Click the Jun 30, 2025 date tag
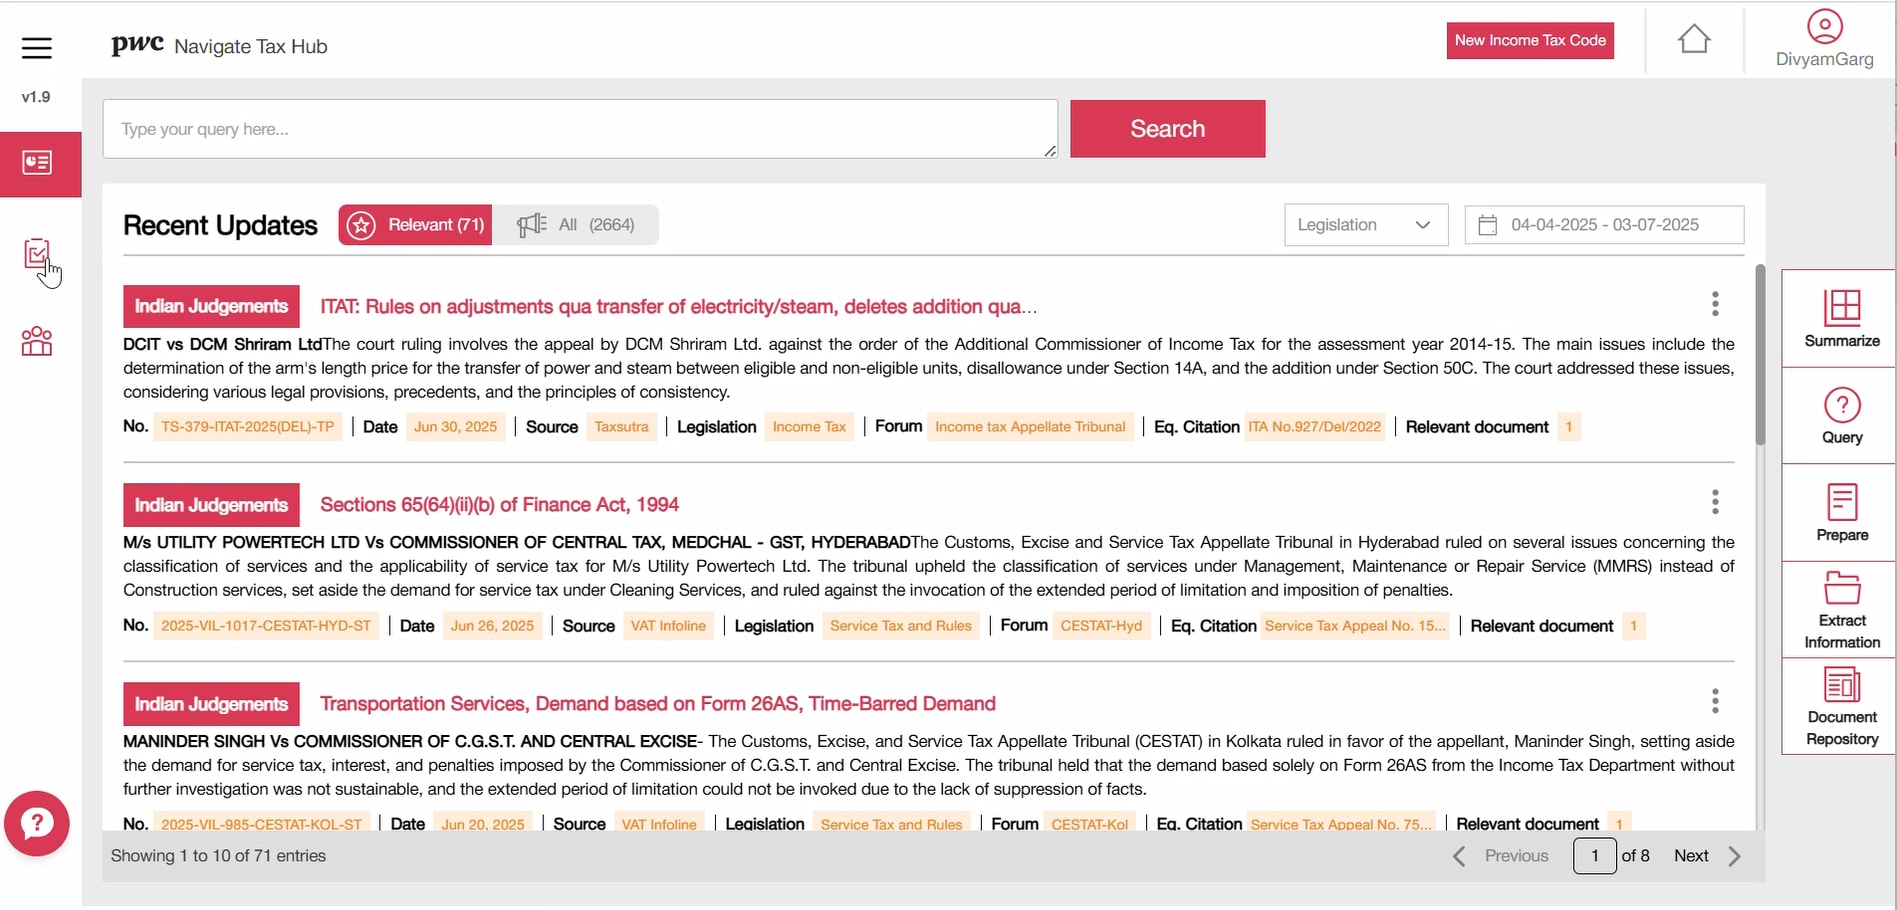The width and height of the screenshot is (1897, 910). [455, 427]
